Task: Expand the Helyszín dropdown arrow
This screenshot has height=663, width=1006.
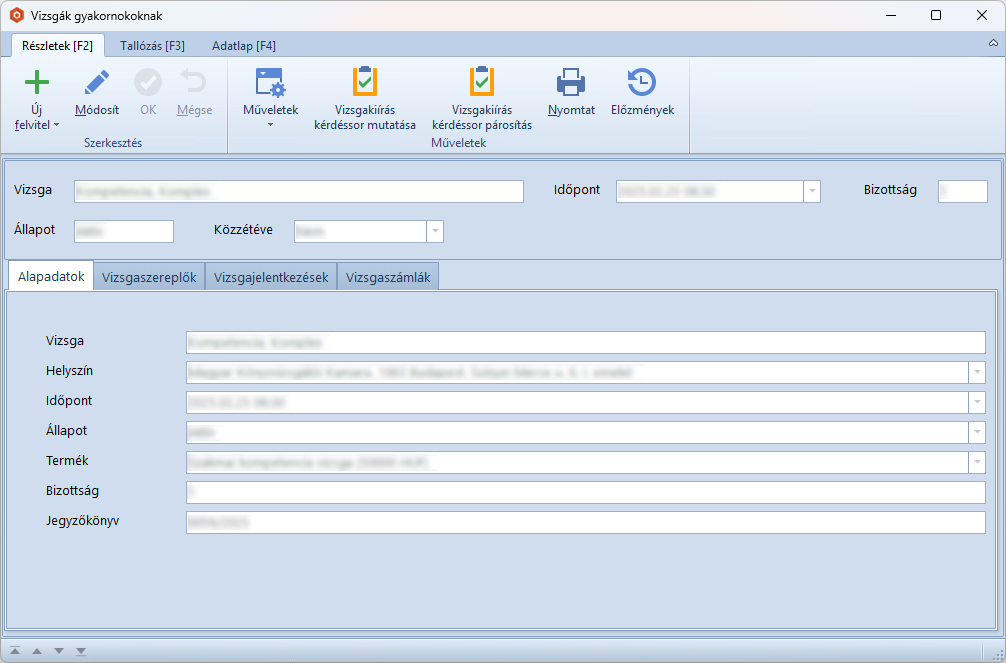Action: point(976,372)
